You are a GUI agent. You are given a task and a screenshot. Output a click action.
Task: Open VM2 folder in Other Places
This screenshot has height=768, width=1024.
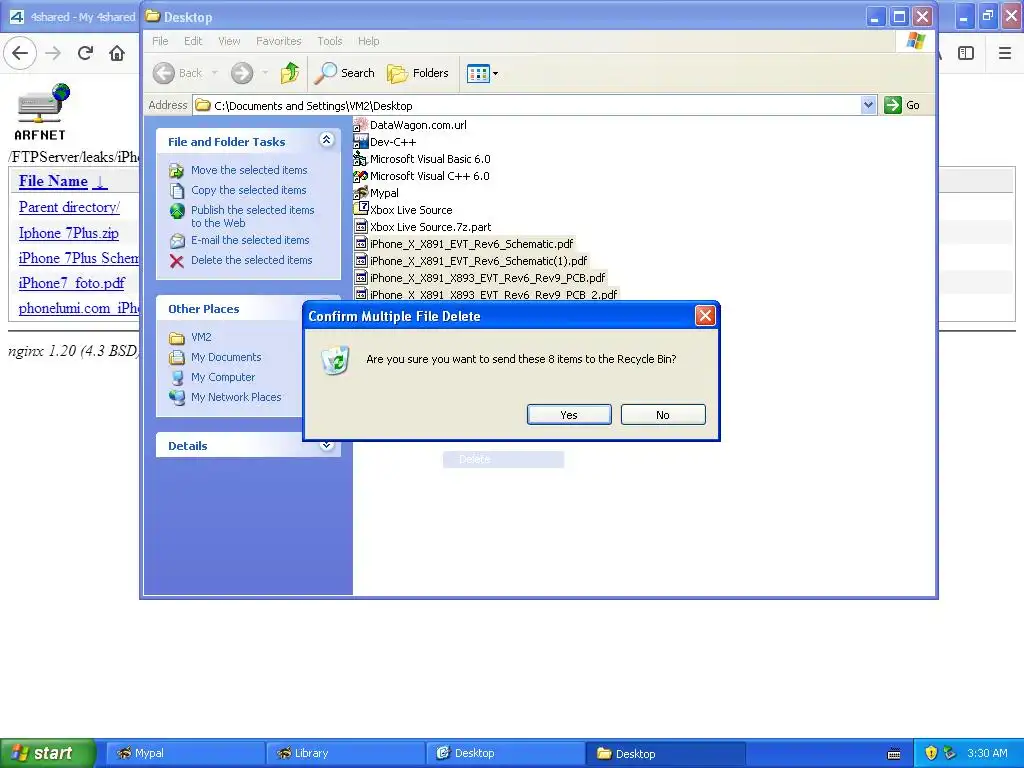(x=201, y=337)
